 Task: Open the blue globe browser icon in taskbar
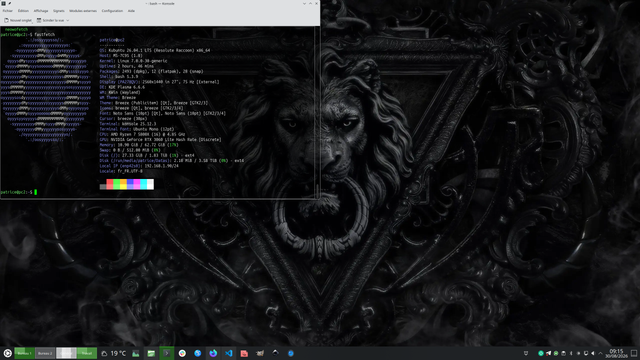tap(198, 353)
